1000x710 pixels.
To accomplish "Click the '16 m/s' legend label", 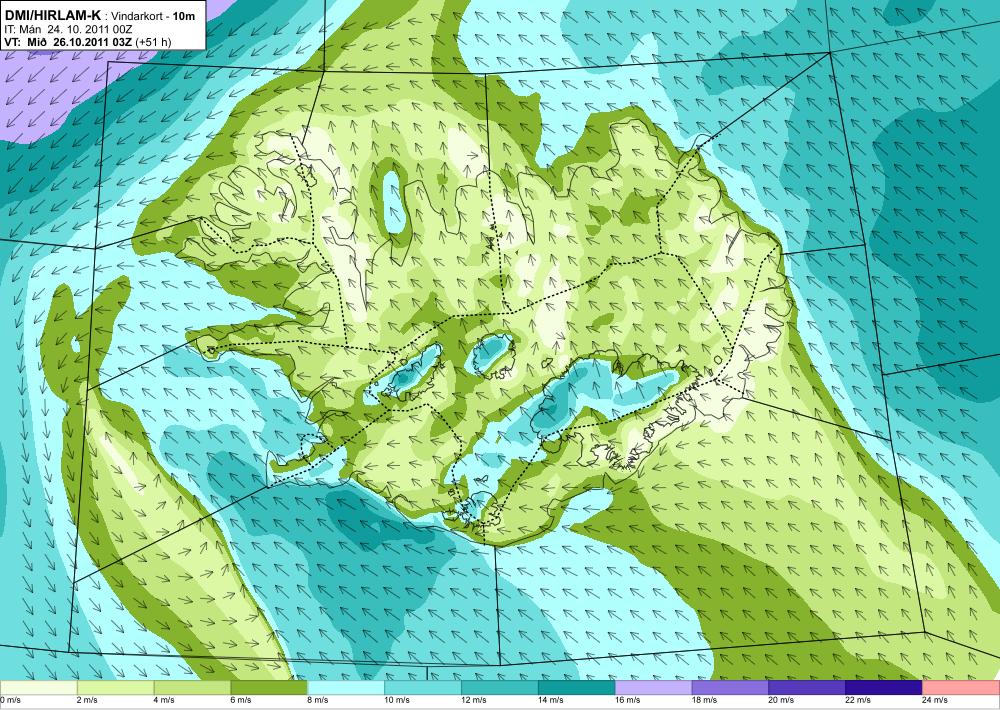I will (x=628, y=700).
